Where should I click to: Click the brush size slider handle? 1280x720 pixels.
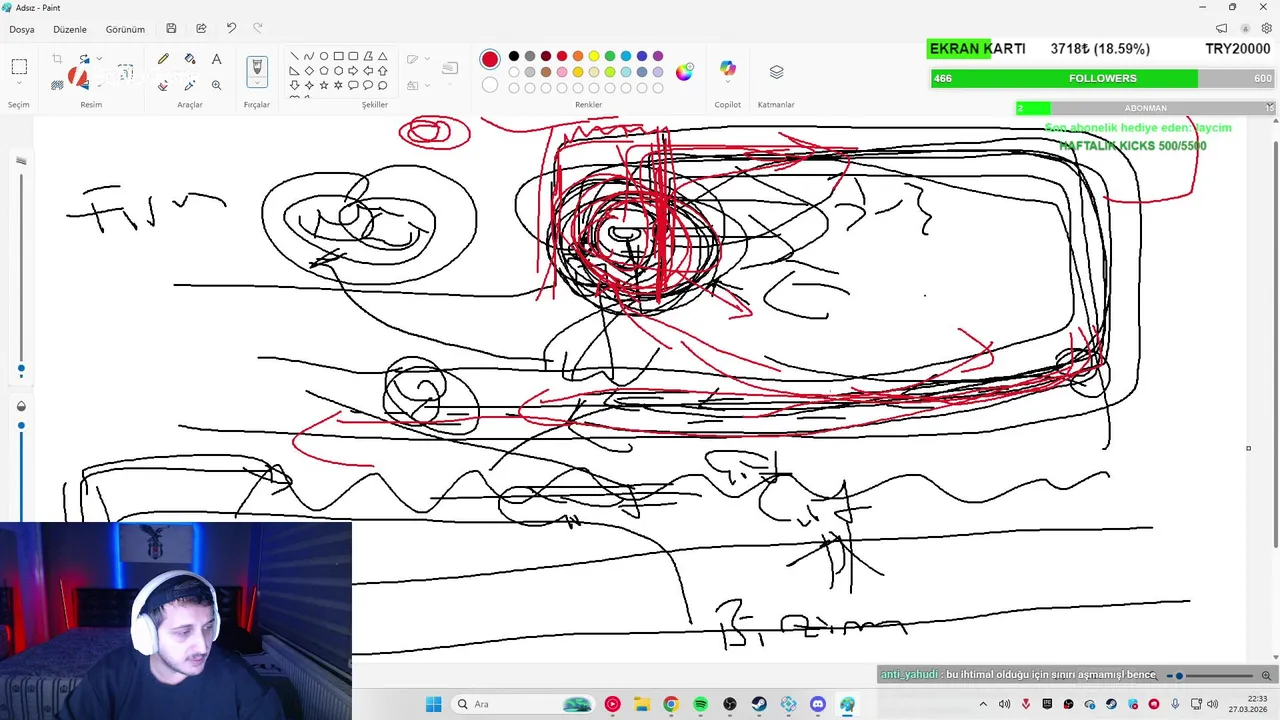[21, 369]
